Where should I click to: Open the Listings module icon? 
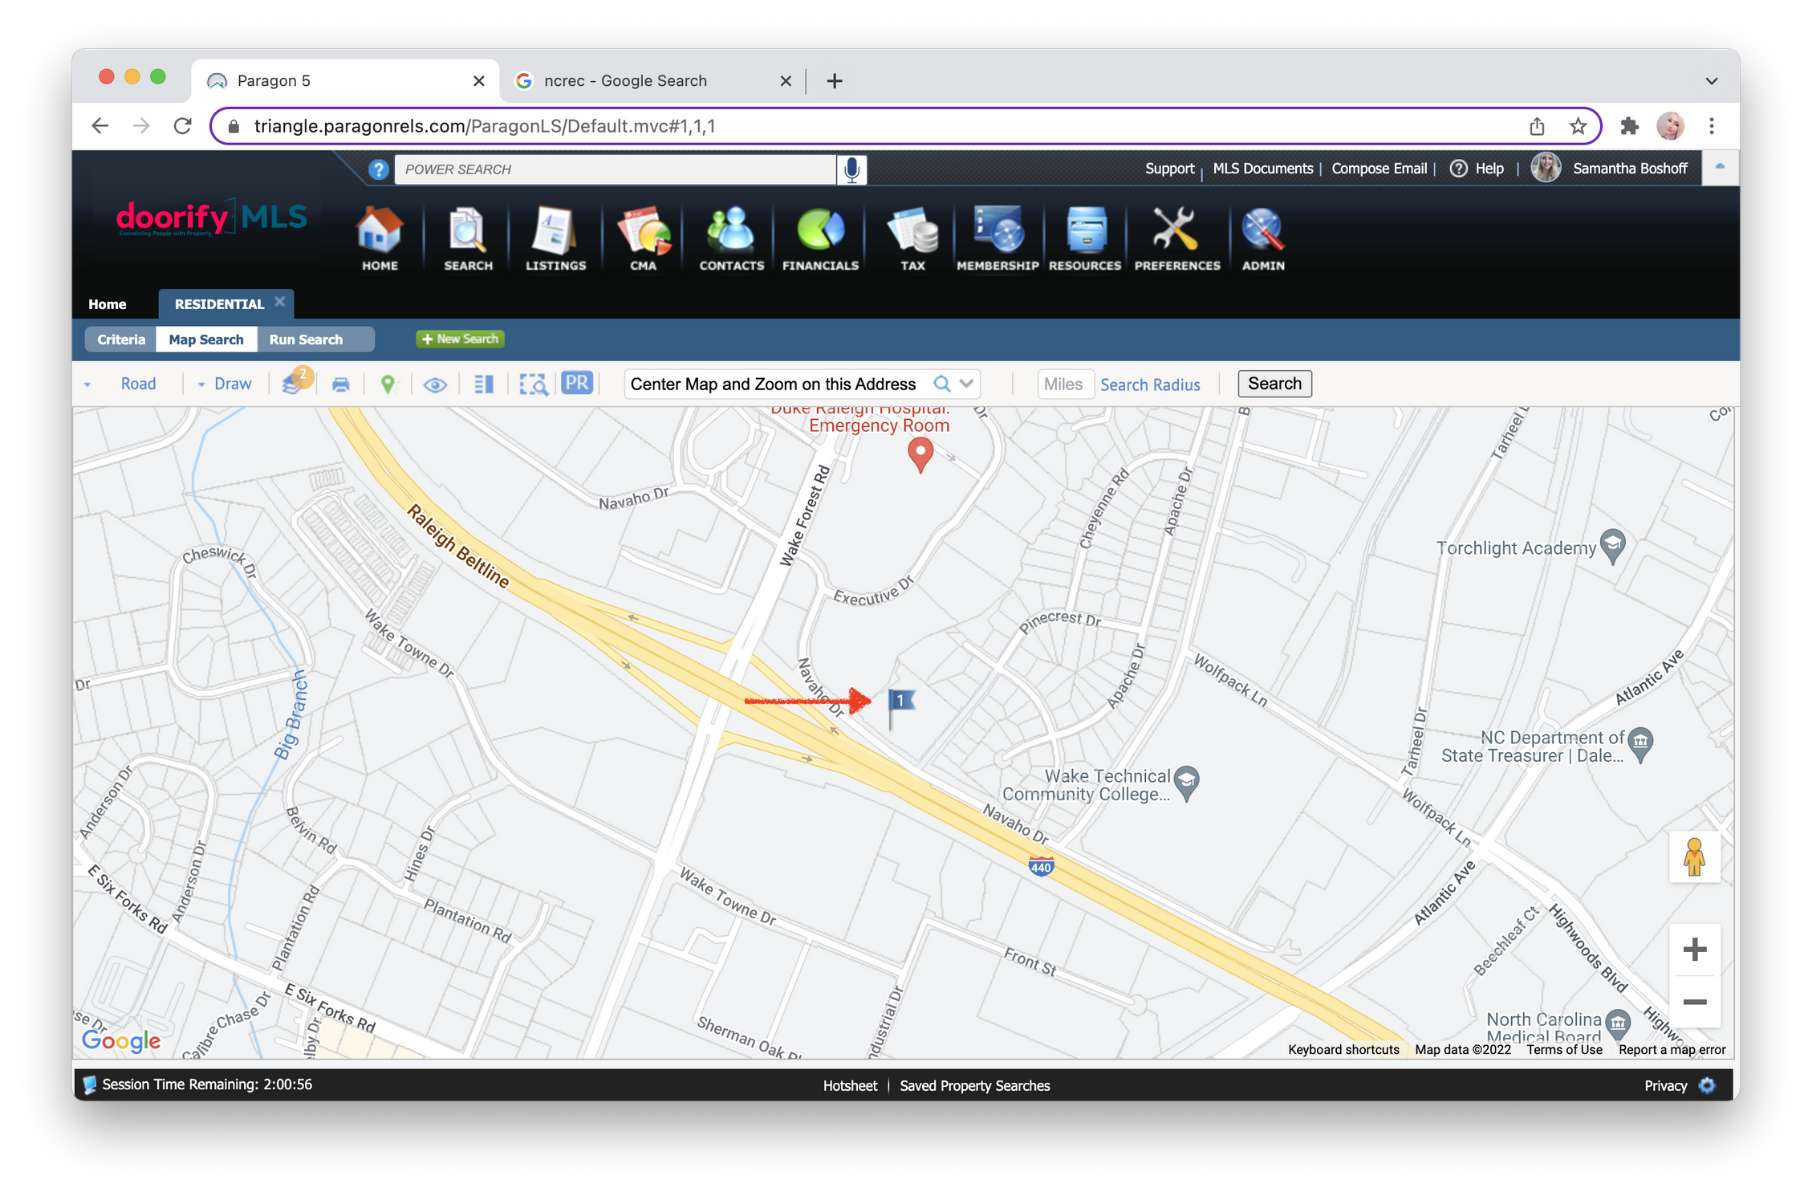click(x=556, y=238)
